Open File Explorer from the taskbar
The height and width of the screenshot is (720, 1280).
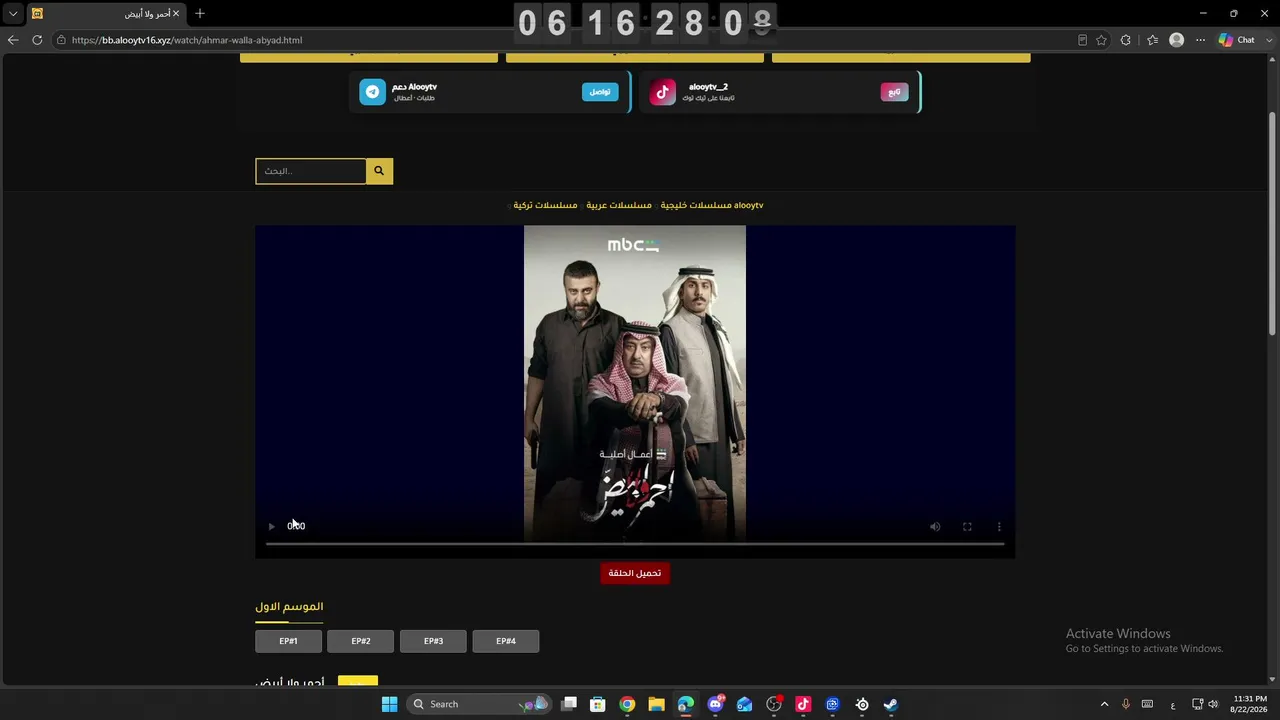[x=656, y=704]
